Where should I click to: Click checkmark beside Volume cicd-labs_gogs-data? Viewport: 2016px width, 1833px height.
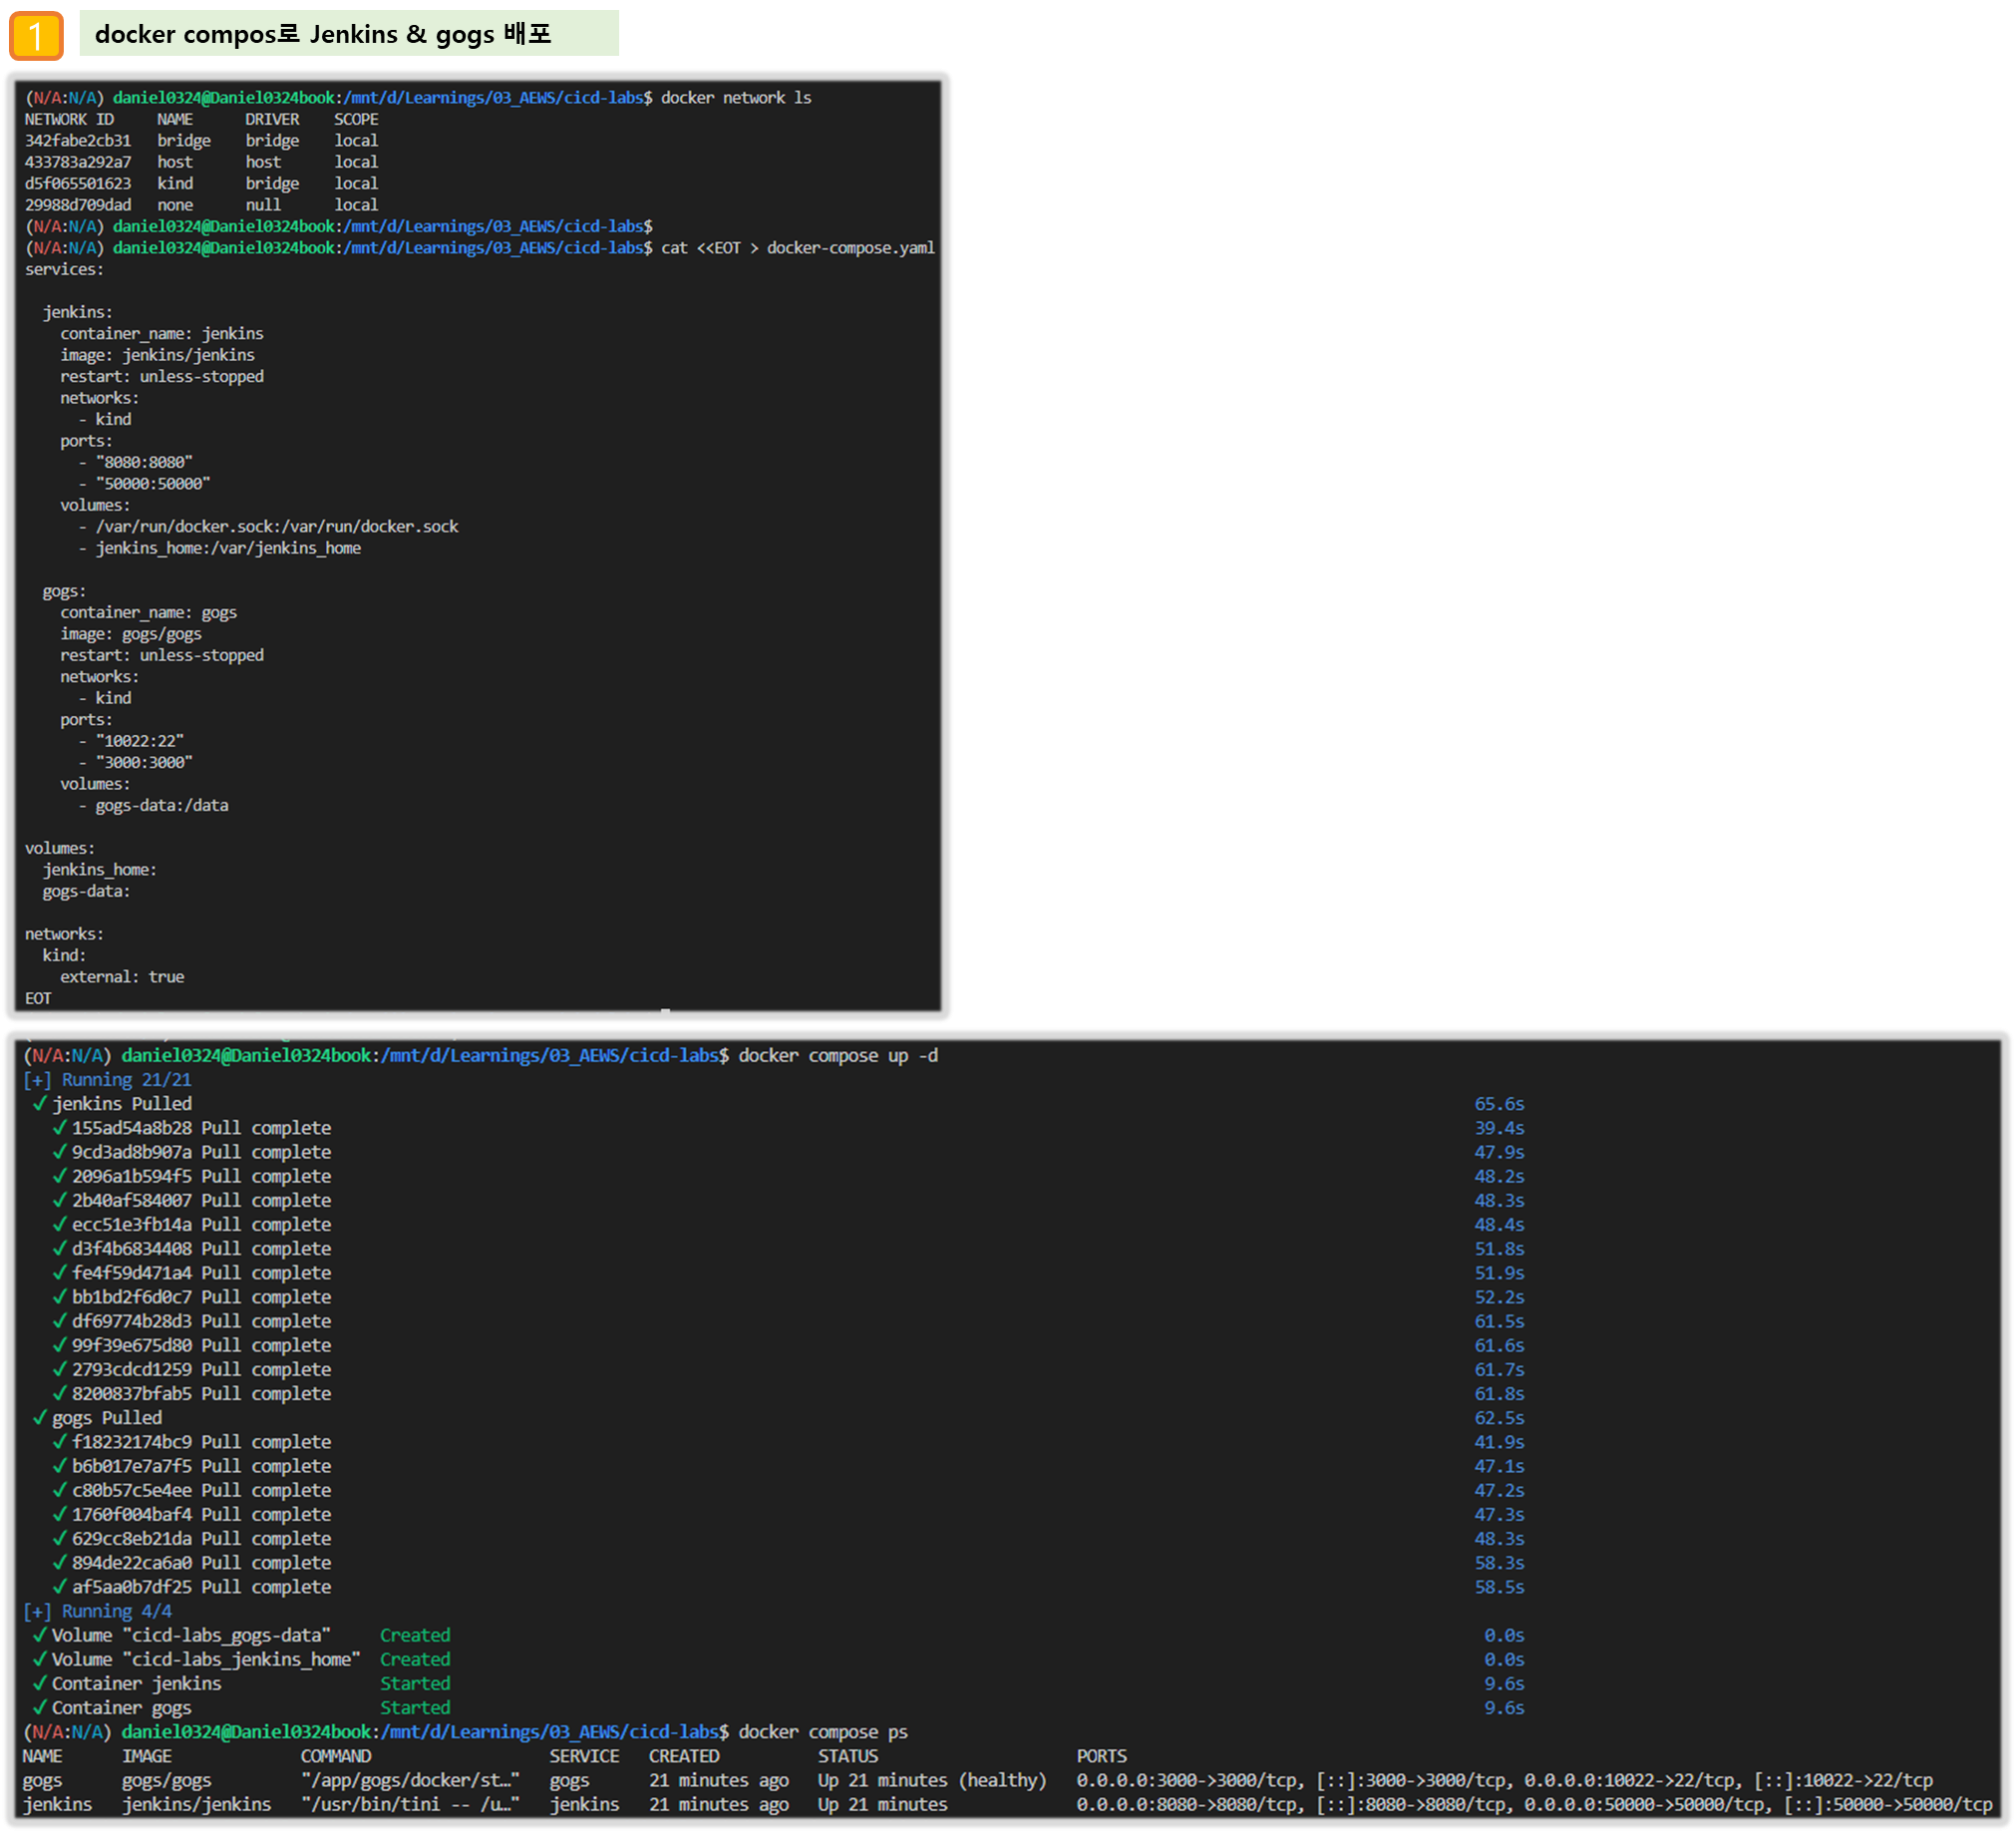(x=40, y=1635)
